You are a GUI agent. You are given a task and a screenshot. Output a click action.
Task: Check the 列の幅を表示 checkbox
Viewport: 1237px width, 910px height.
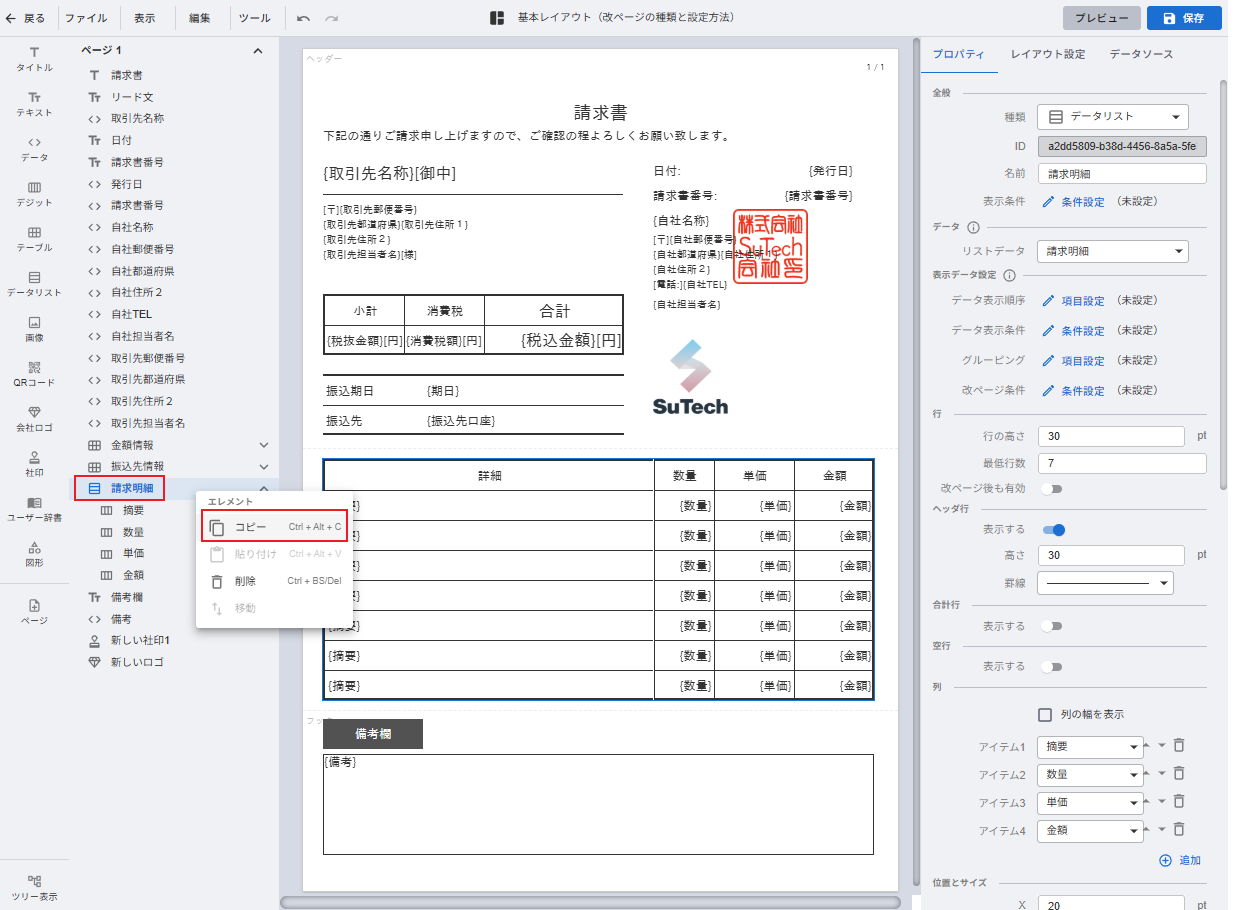click(x=1045, y=715)
